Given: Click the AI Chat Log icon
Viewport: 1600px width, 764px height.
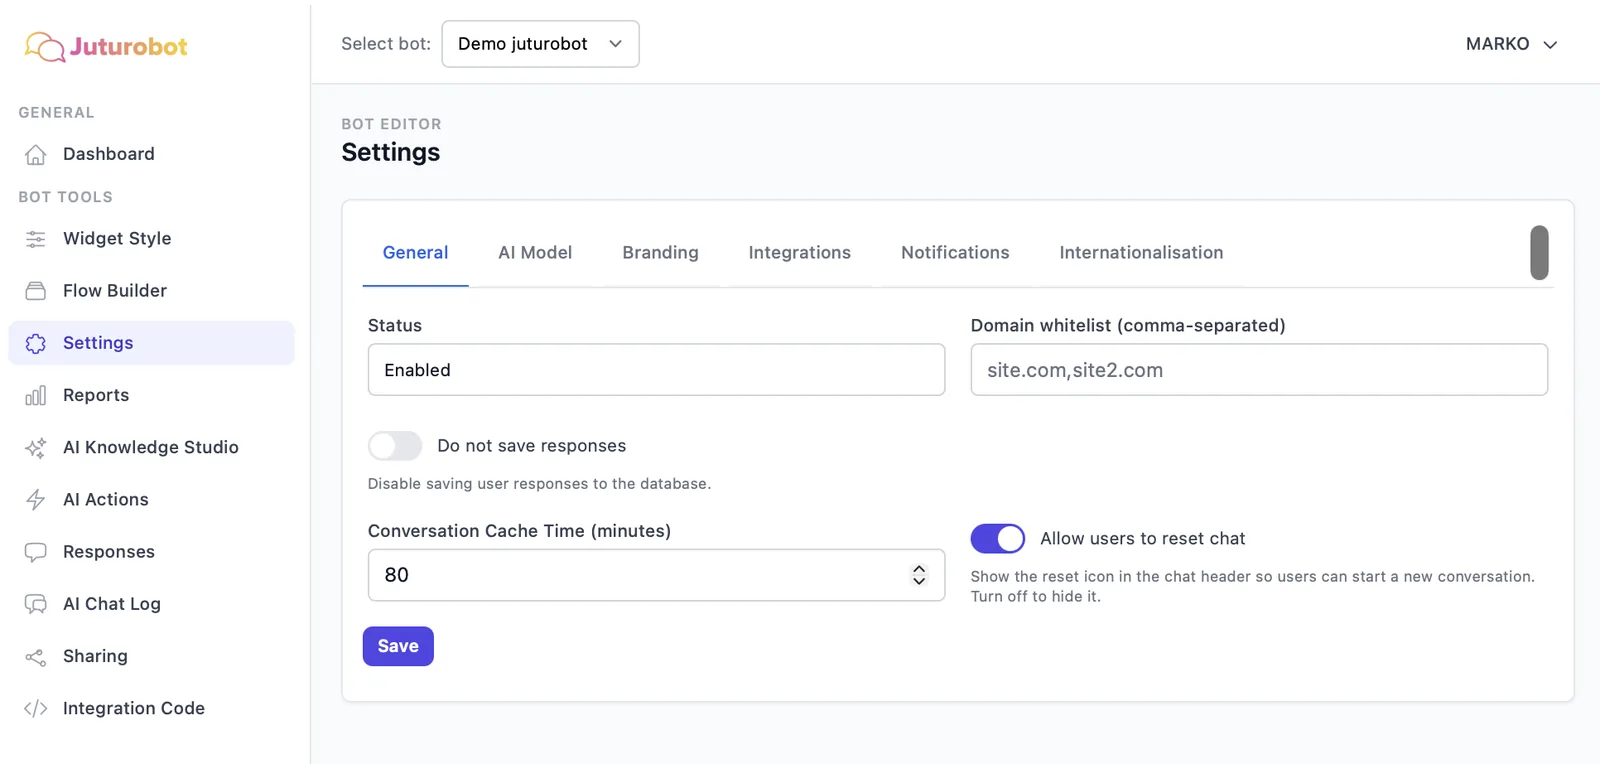Looking at the screenshot, I should (x=36, y=604).
